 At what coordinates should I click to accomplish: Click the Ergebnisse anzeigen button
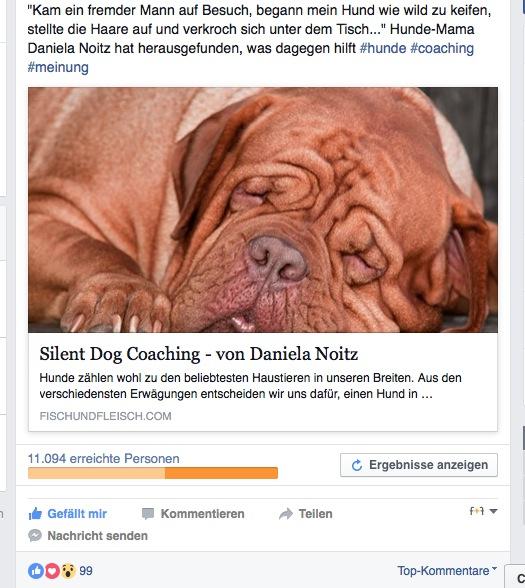pos(419,465)
